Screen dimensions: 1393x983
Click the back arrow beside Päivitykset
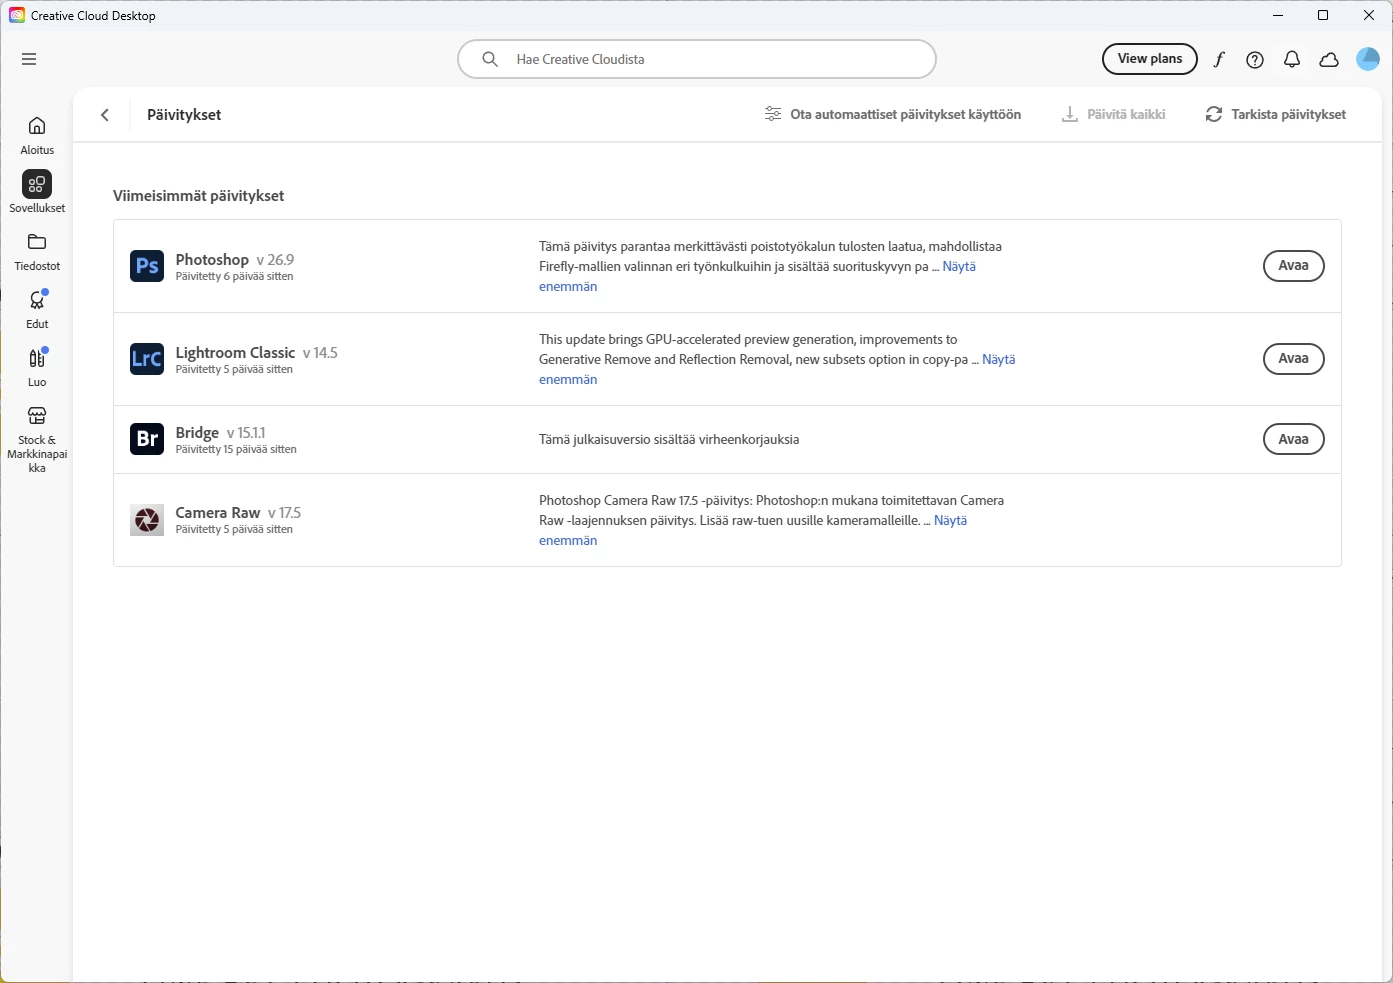coord(105,115)
